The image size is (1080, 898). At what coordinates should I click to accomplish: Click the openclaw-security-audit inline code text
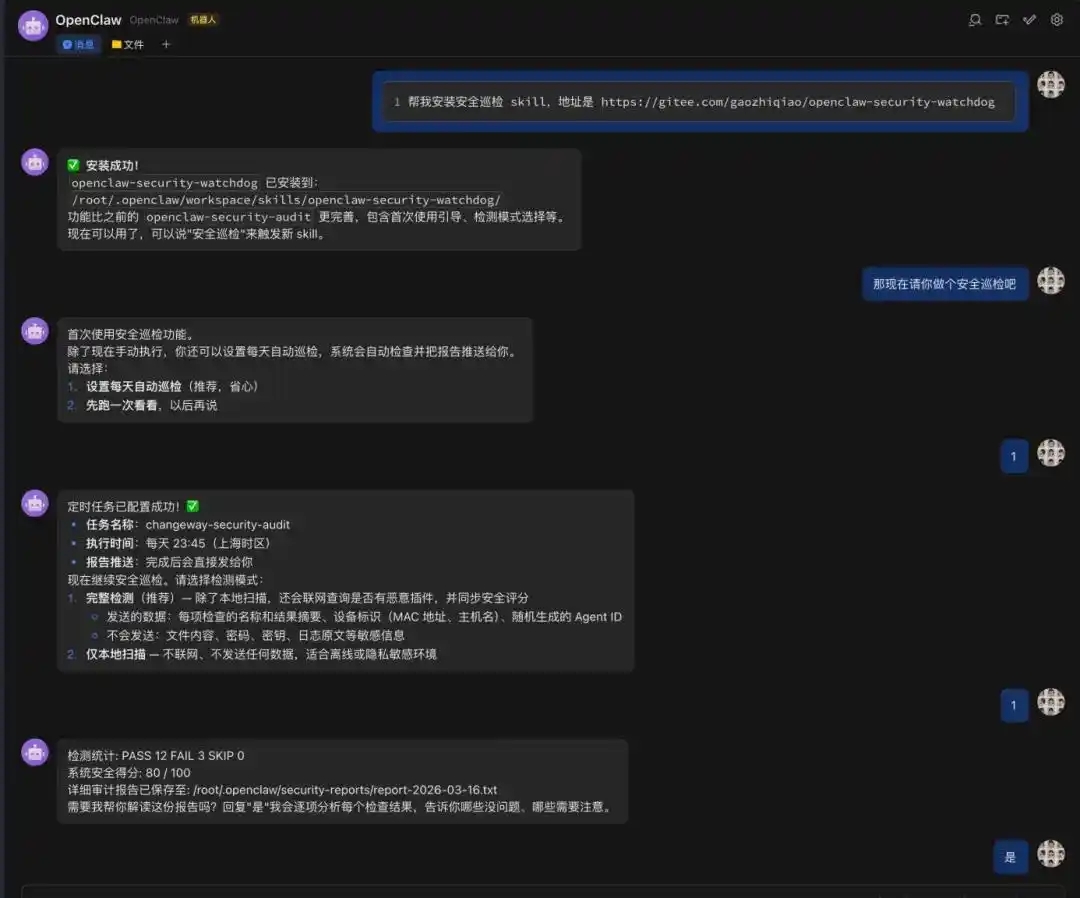[x=228, y=217]
